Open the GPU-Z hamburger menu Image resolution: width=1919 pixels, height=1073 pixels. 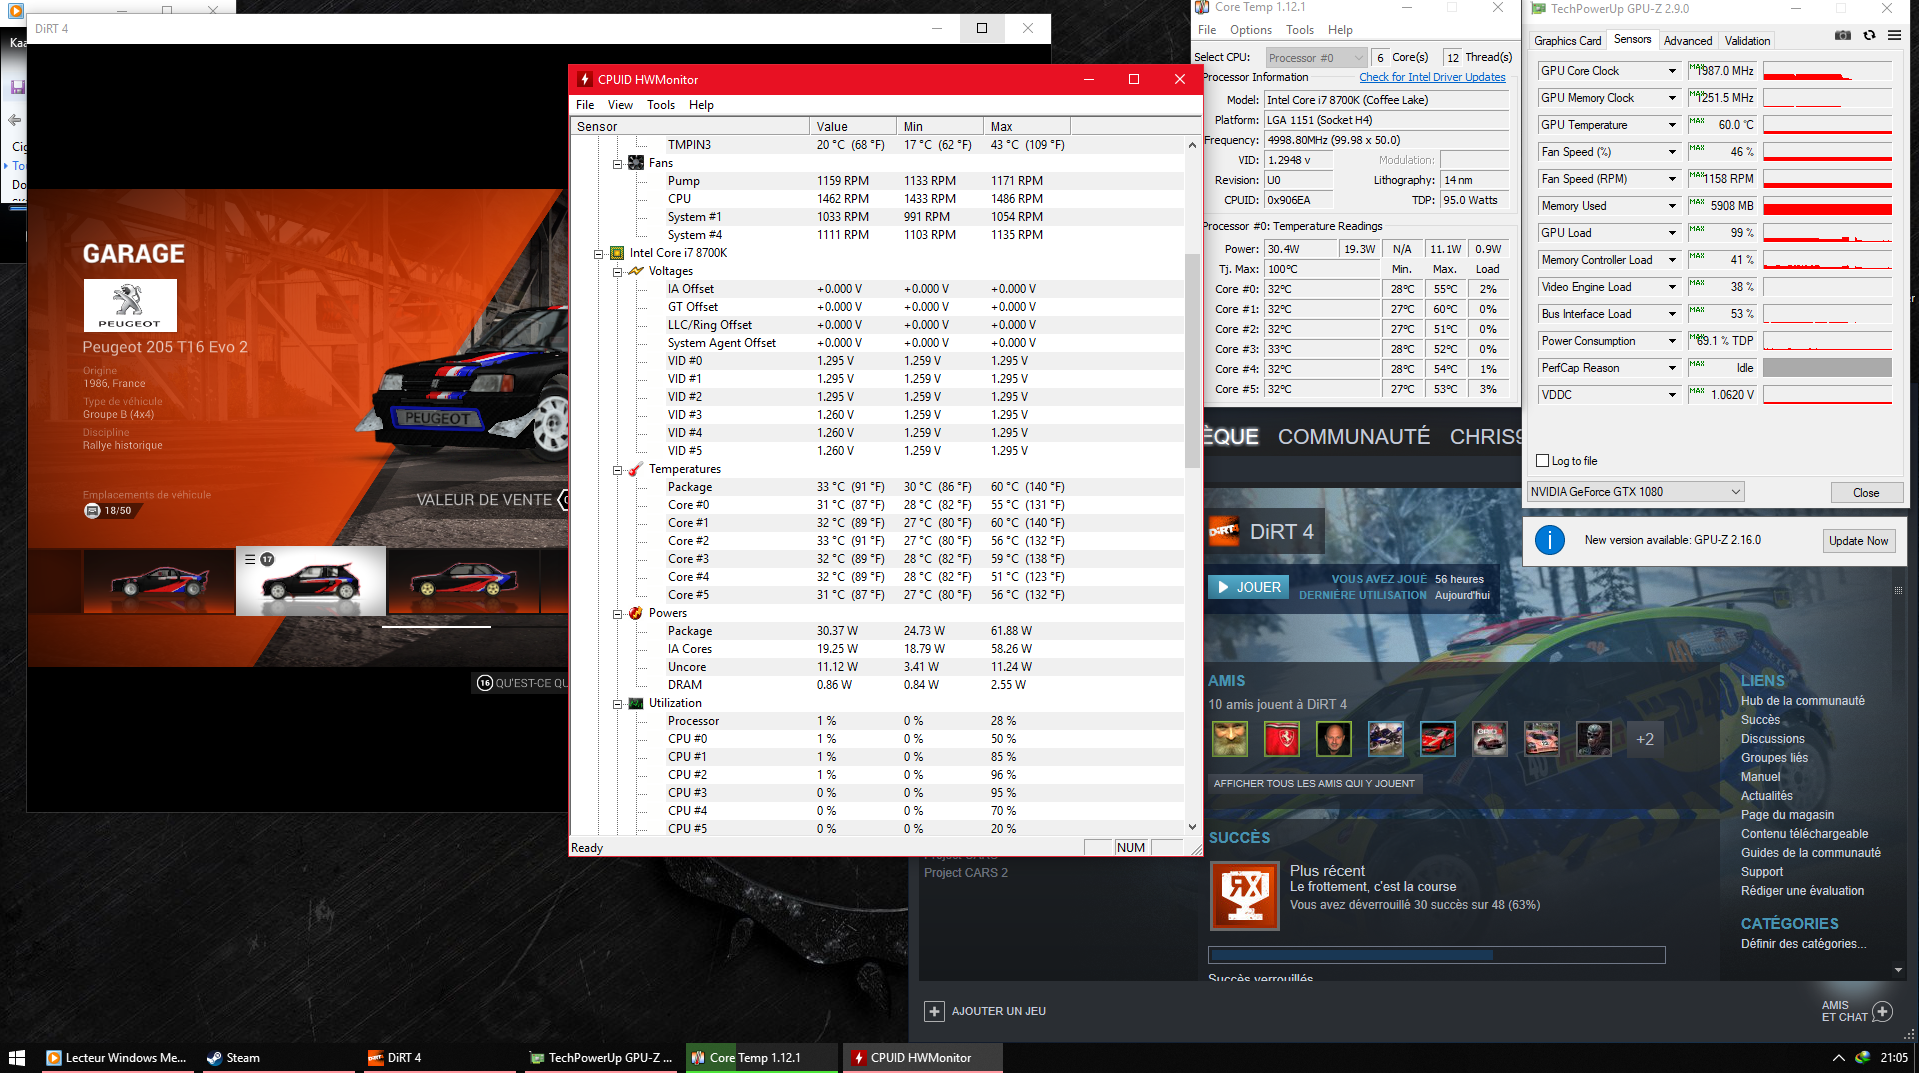[1894, 36]
